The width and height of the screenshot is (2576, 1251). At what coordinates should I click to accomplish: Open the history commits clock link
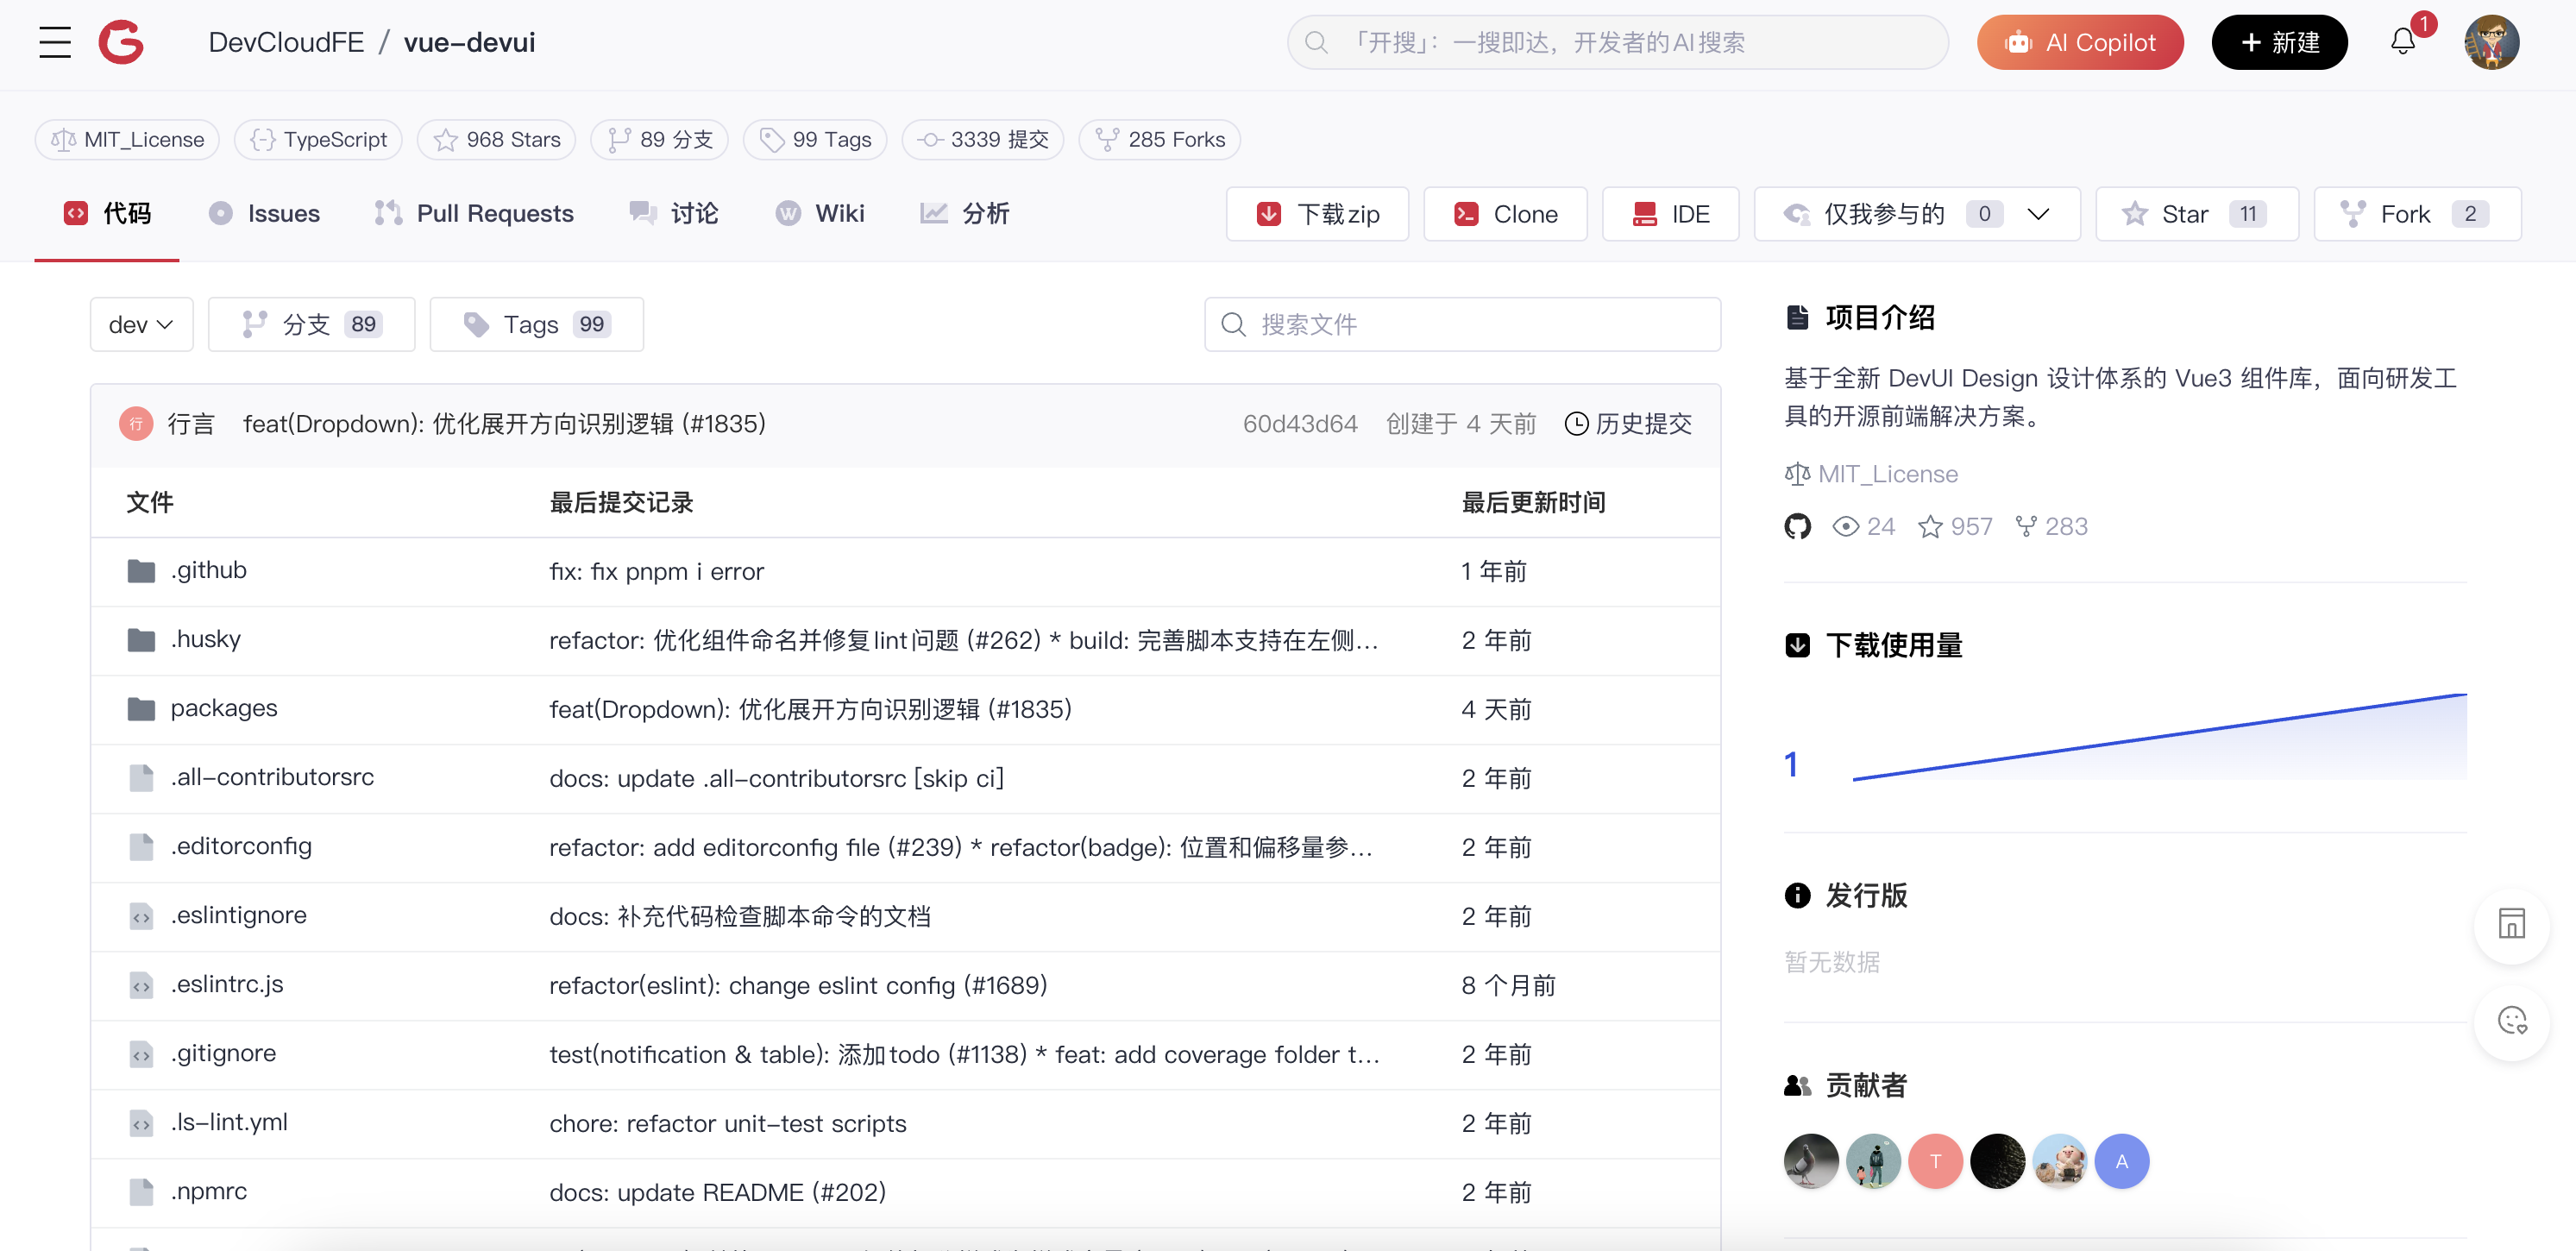[1628, 424]
